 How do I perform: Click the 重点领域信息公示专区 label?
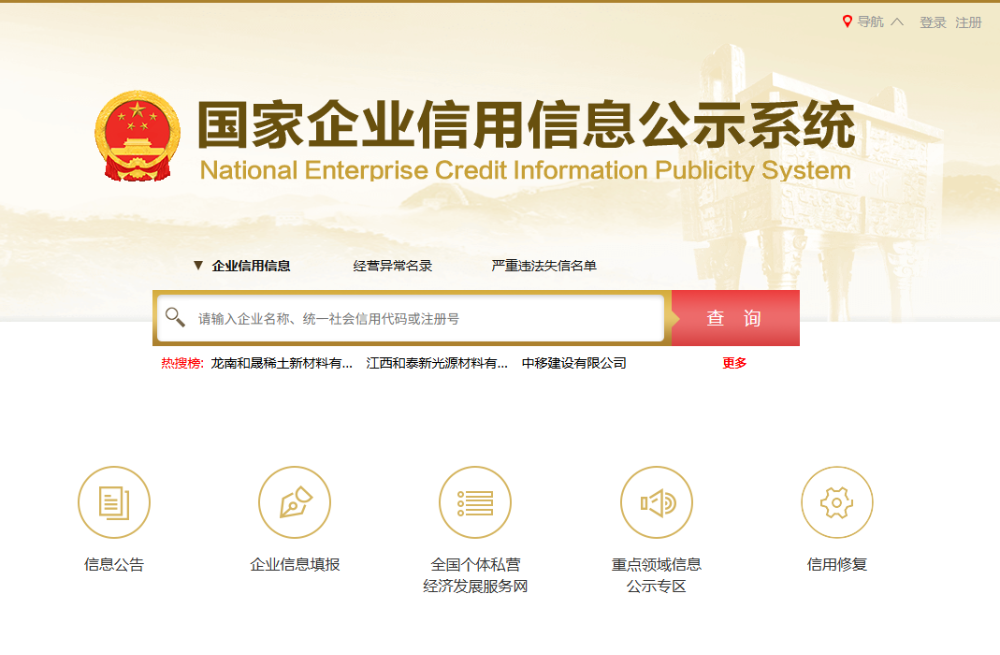(x=656, y=575)
